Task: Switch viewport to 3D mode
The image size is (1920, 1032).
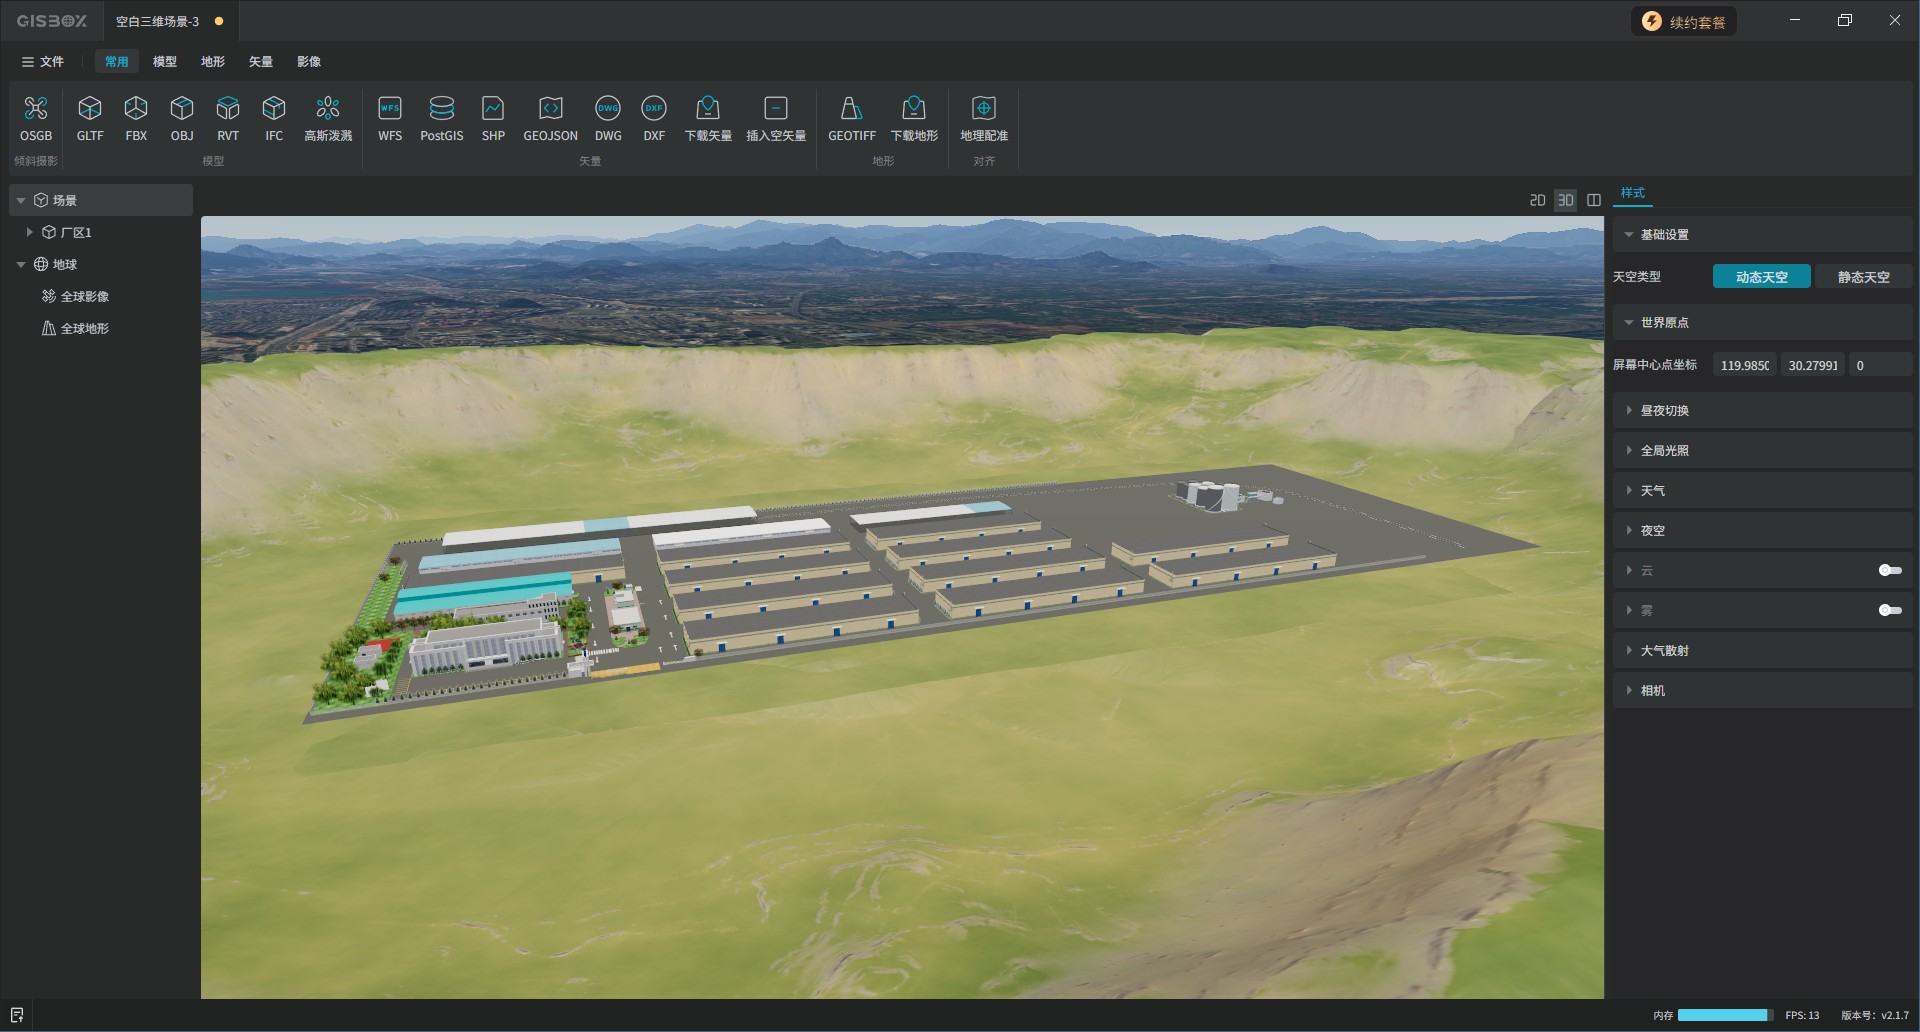Action: (x=1566, y=200)
